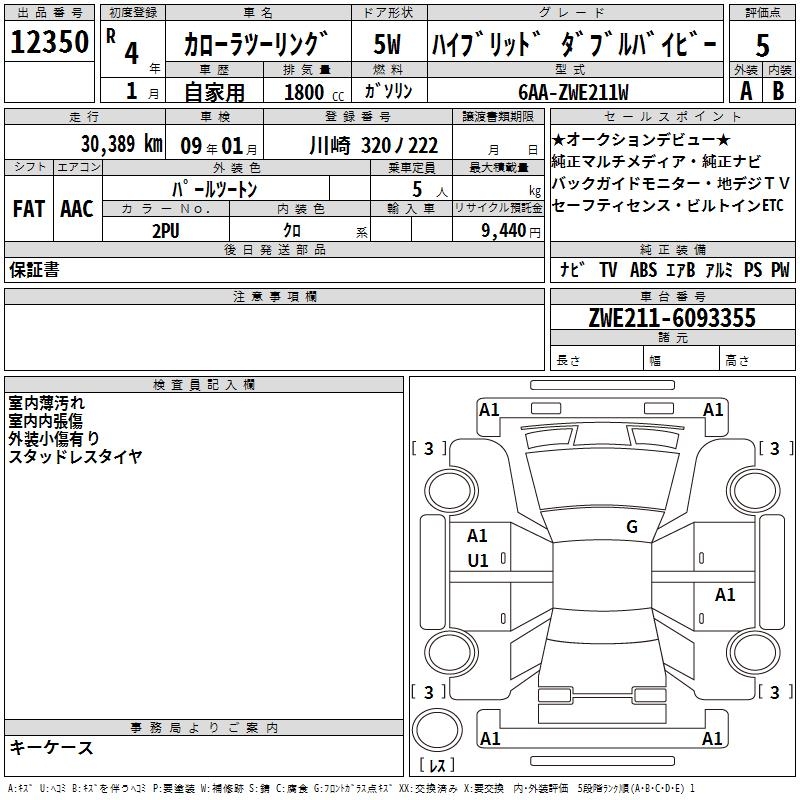Click the [レス] box below the car diagram
The height and width of the screenshot is (800, 800).
437,766
